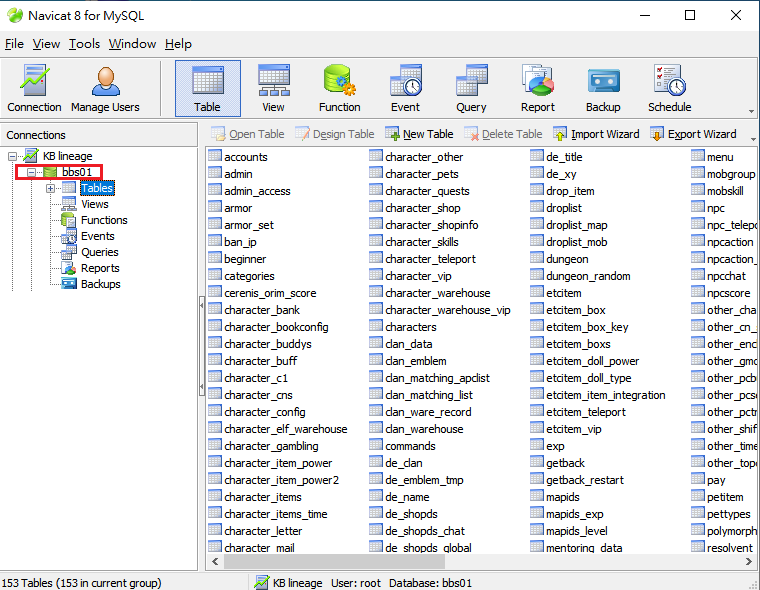Open the Report section
The height and width of the screenshot is (590, 760).
537,88
